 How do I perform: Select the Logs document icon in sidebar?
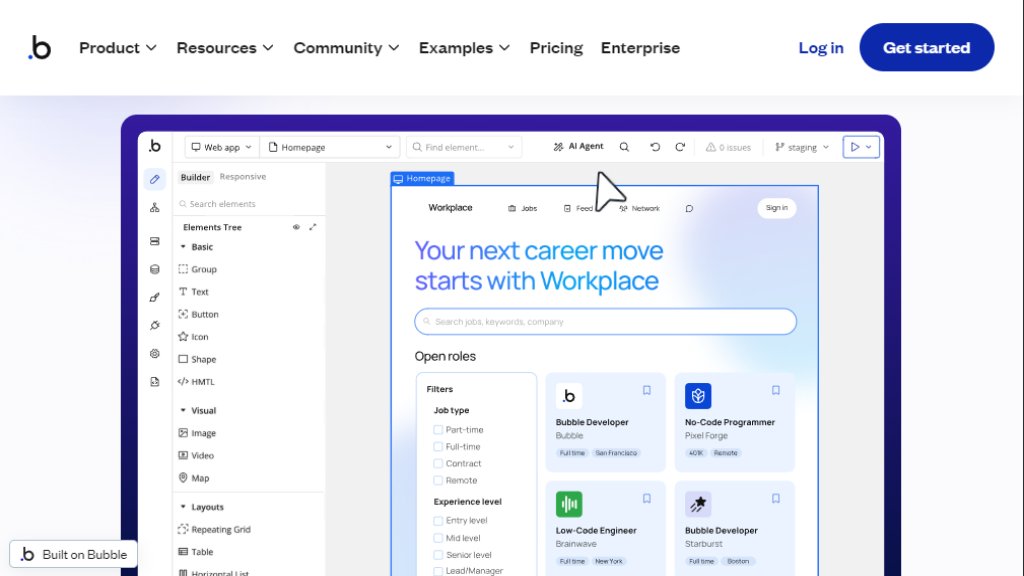155,381
